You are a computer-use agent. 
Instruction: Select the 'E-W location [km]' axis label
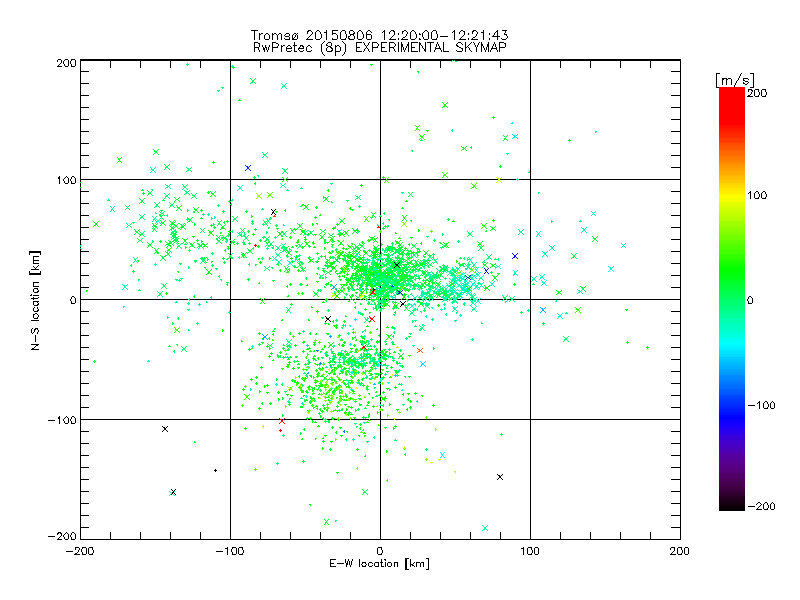pyautogui.click(x=379, y=564)
